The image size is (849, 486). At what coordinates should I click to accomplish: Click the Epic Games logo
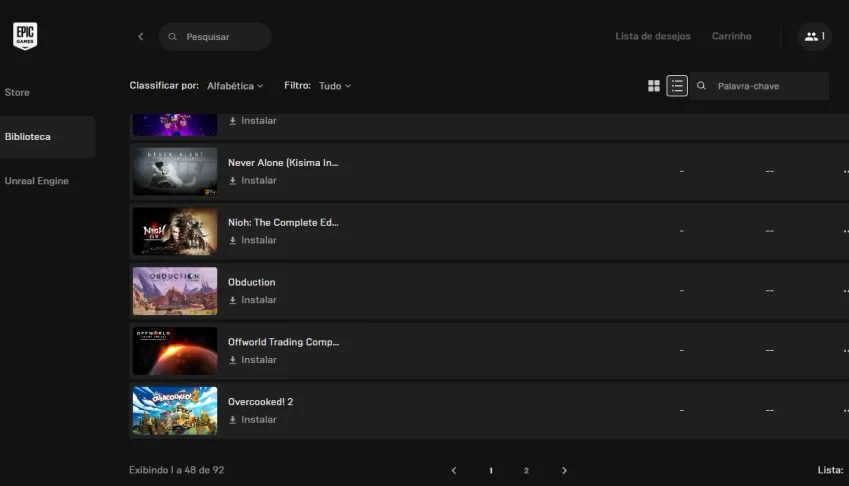pos(25,36)
